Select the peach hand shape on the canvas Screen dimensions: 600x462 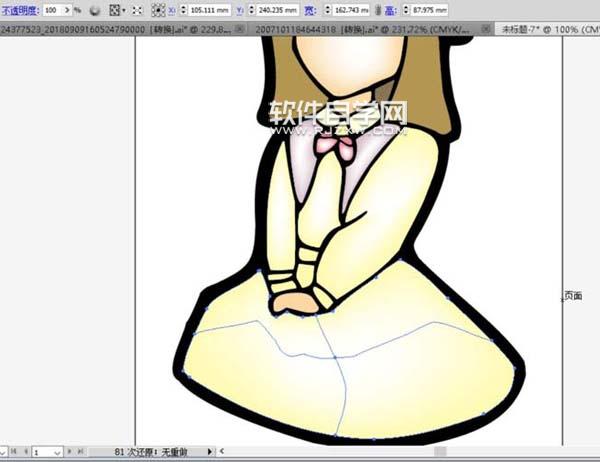coord(296,304)
